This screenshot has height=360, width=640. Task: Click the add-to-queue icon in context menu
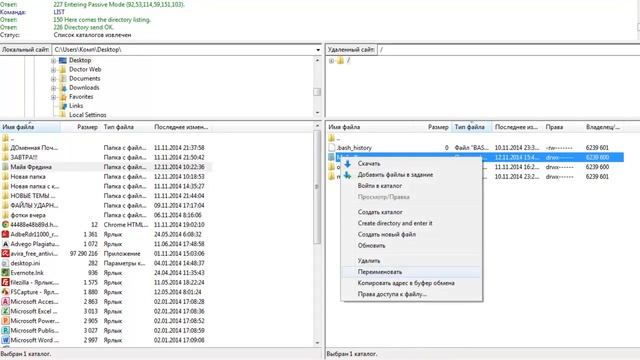(347, 175)
